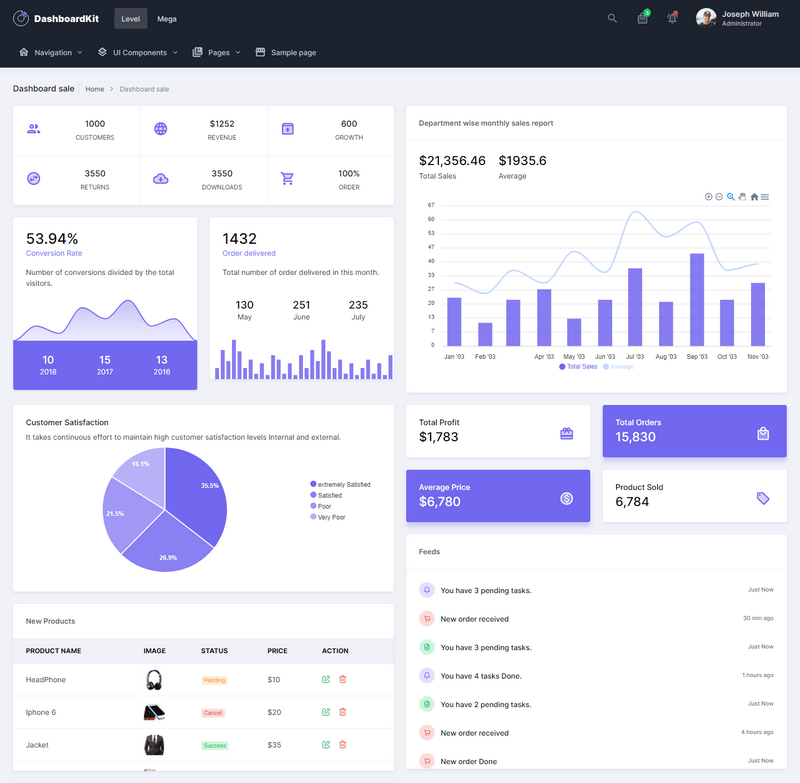This screenshot has height=783, width=800.
Task: Open the clipboard tasks icon in header
Action: coord(642,18)
